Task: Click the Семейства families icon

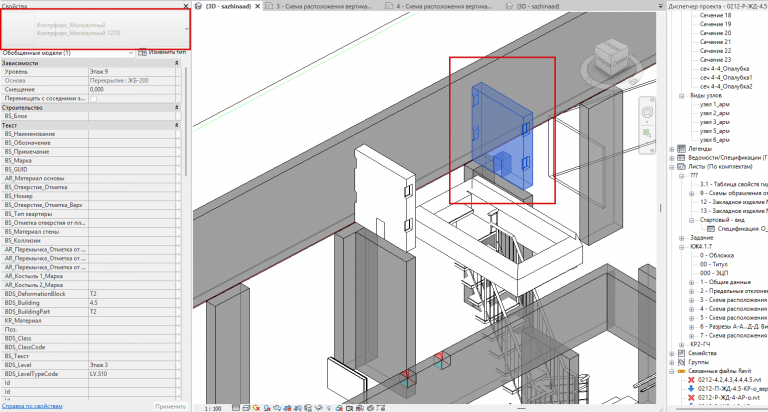Action: [681, 353]
